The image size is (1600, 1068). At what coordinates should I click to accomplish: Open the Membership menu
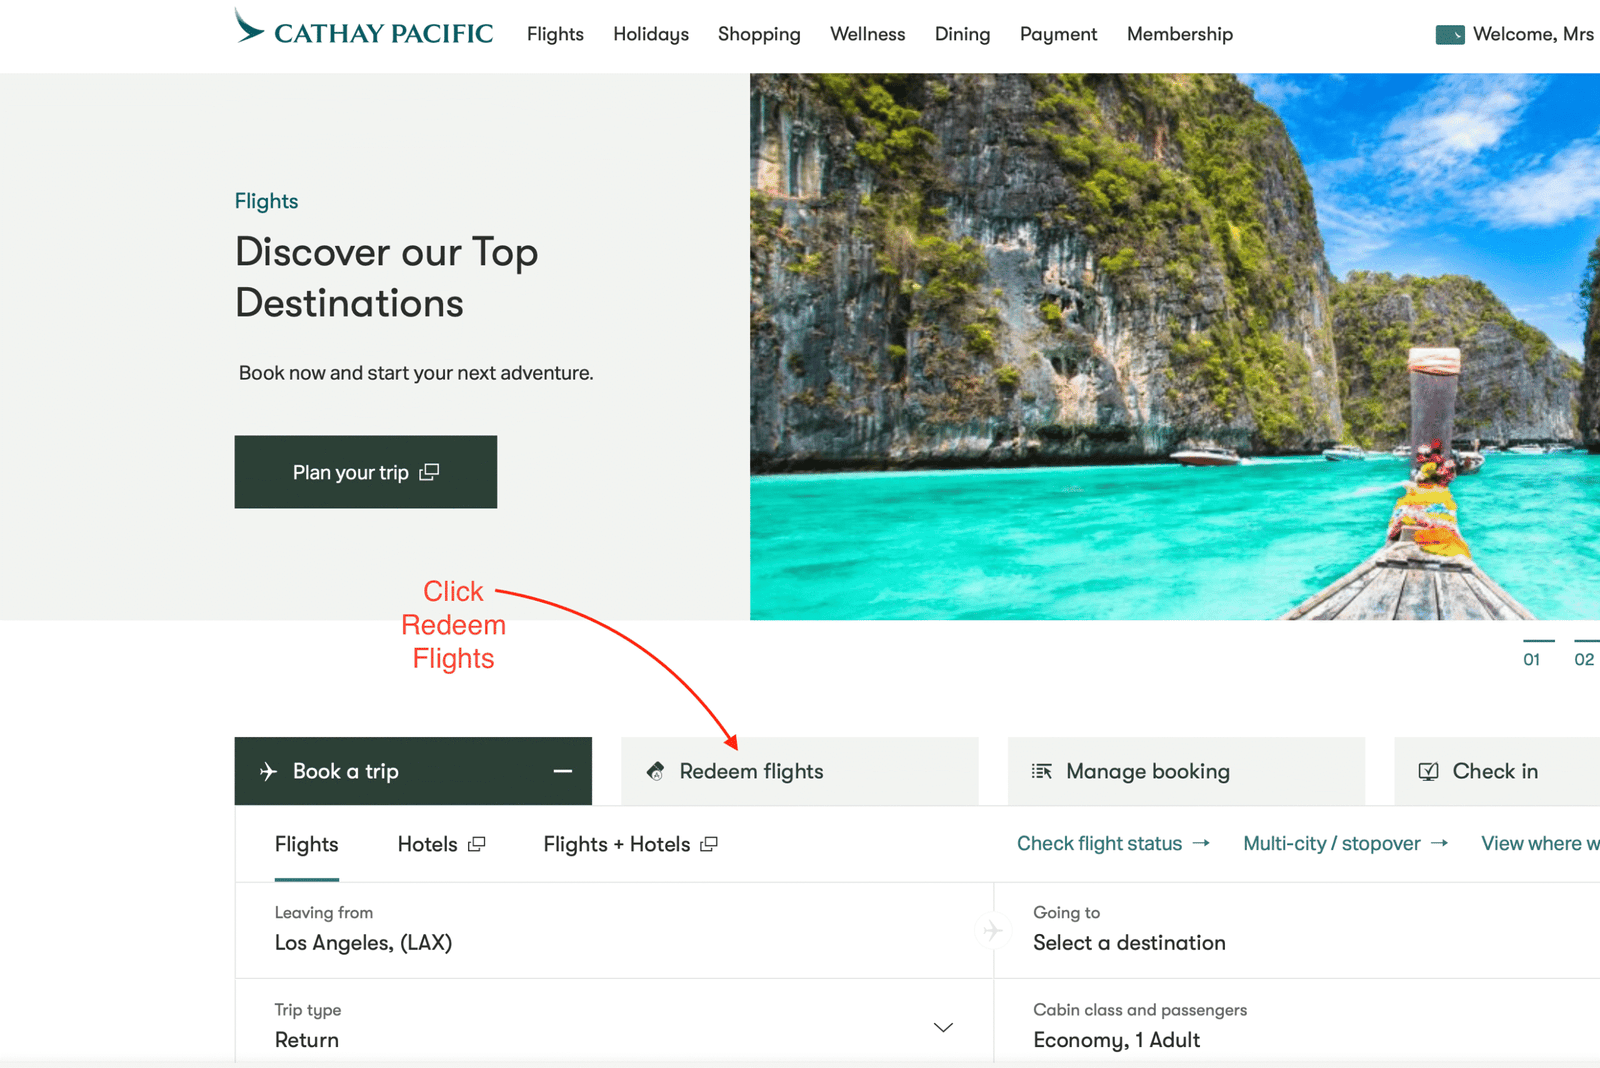tap(1179, 34)
